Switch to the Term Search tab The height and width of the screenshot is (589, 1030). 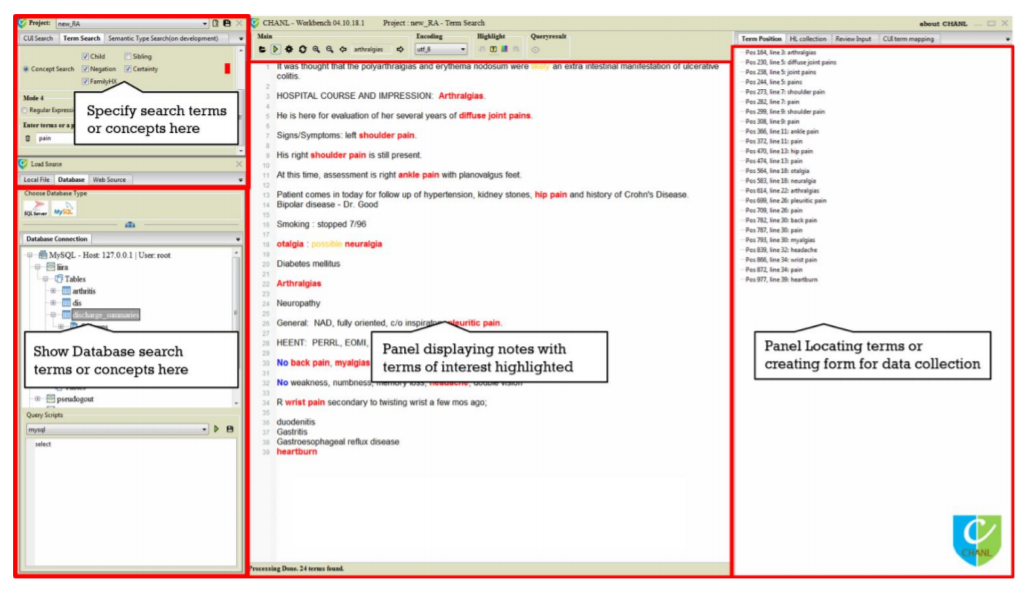tap(81, 39)
